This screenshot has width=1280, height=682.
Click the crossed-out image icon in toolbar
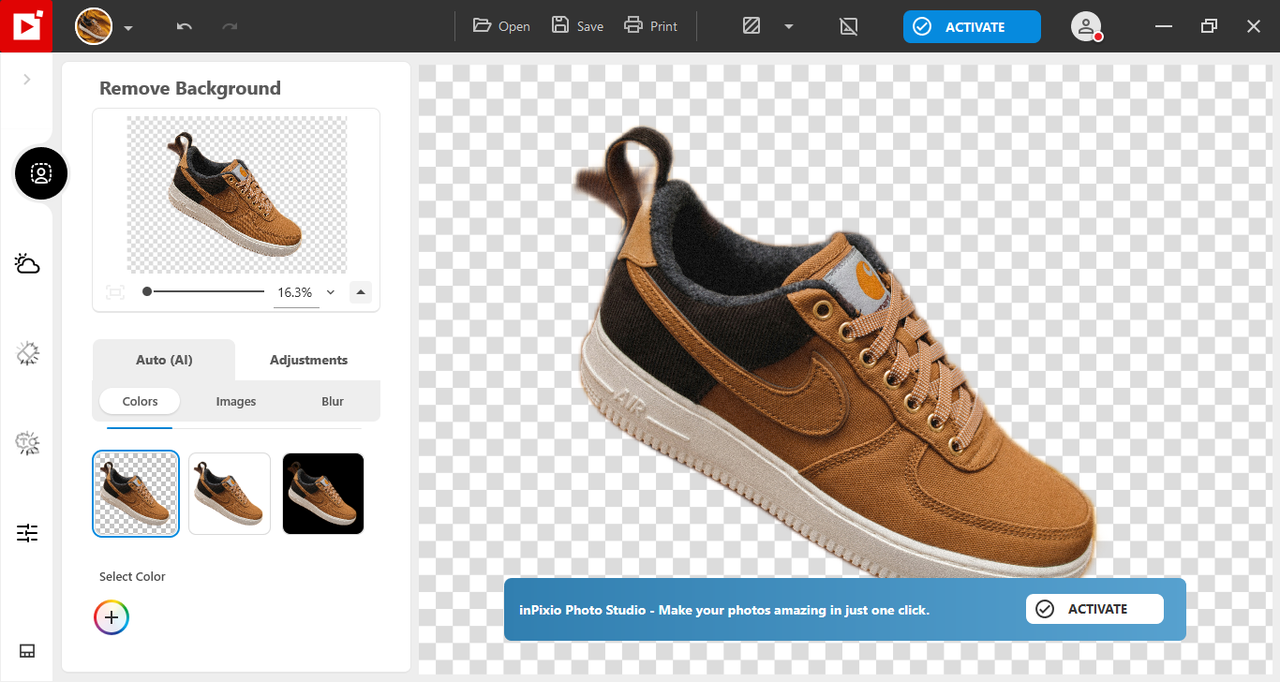(849, 26)
